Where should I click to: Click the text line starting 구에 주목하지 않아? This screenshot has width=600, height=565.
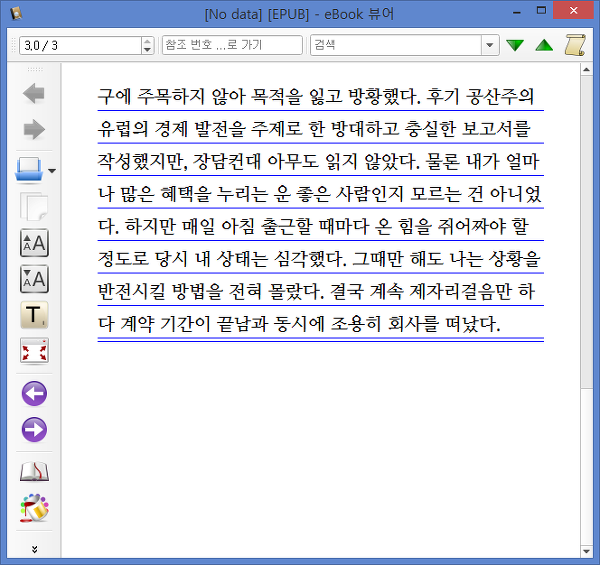[316, 96]
